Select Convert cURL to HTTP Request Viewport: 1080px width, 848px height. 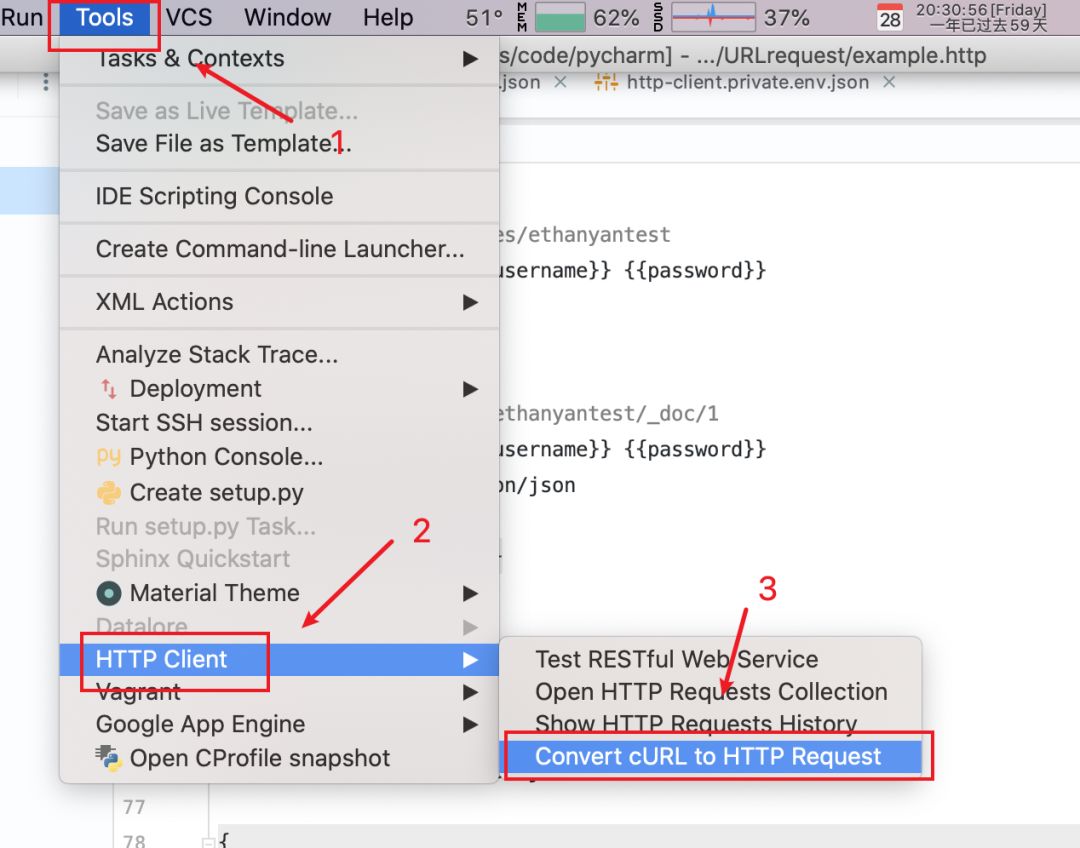(x=710, y=756)
